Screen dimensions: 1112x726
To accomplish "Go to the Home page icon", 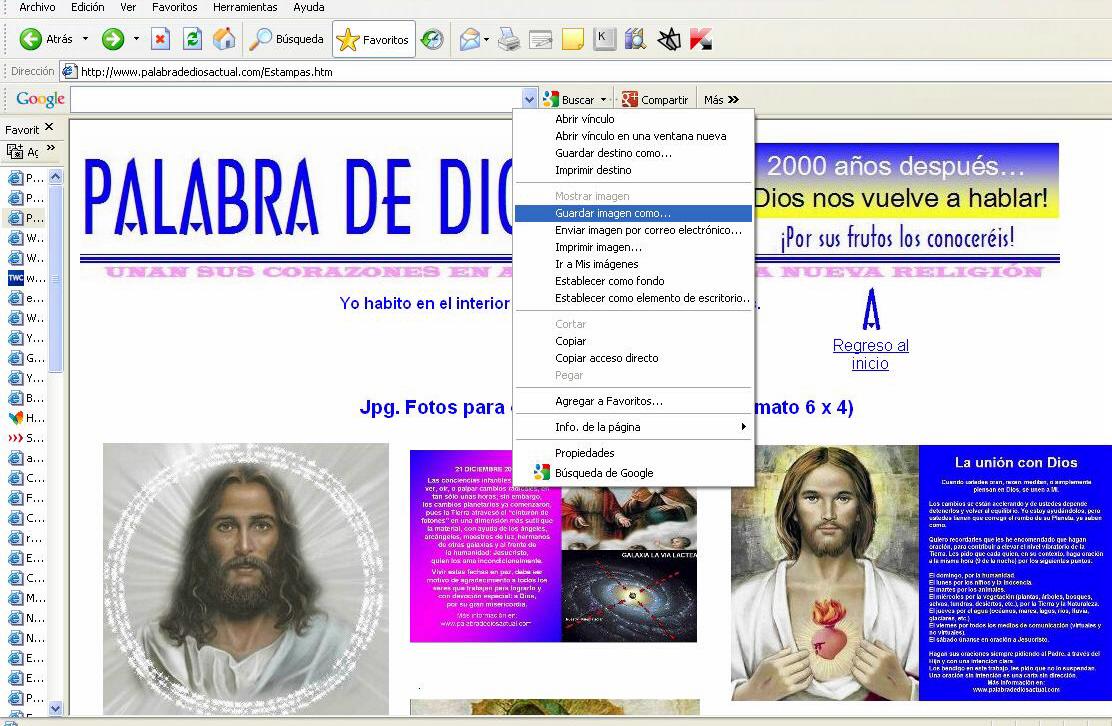I will (x=224, y=40).
